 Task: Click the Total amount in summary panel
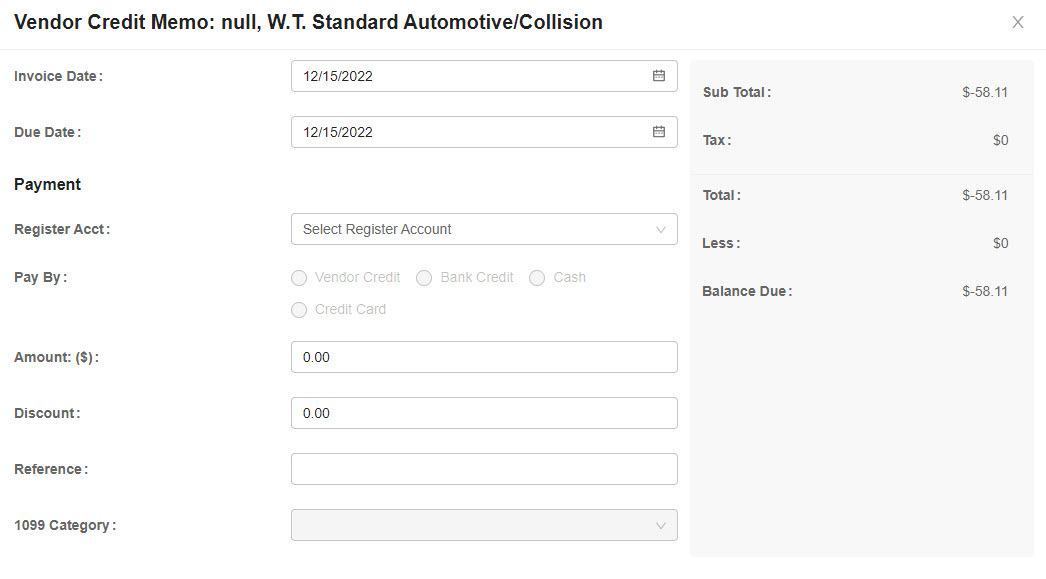(985, 195)
